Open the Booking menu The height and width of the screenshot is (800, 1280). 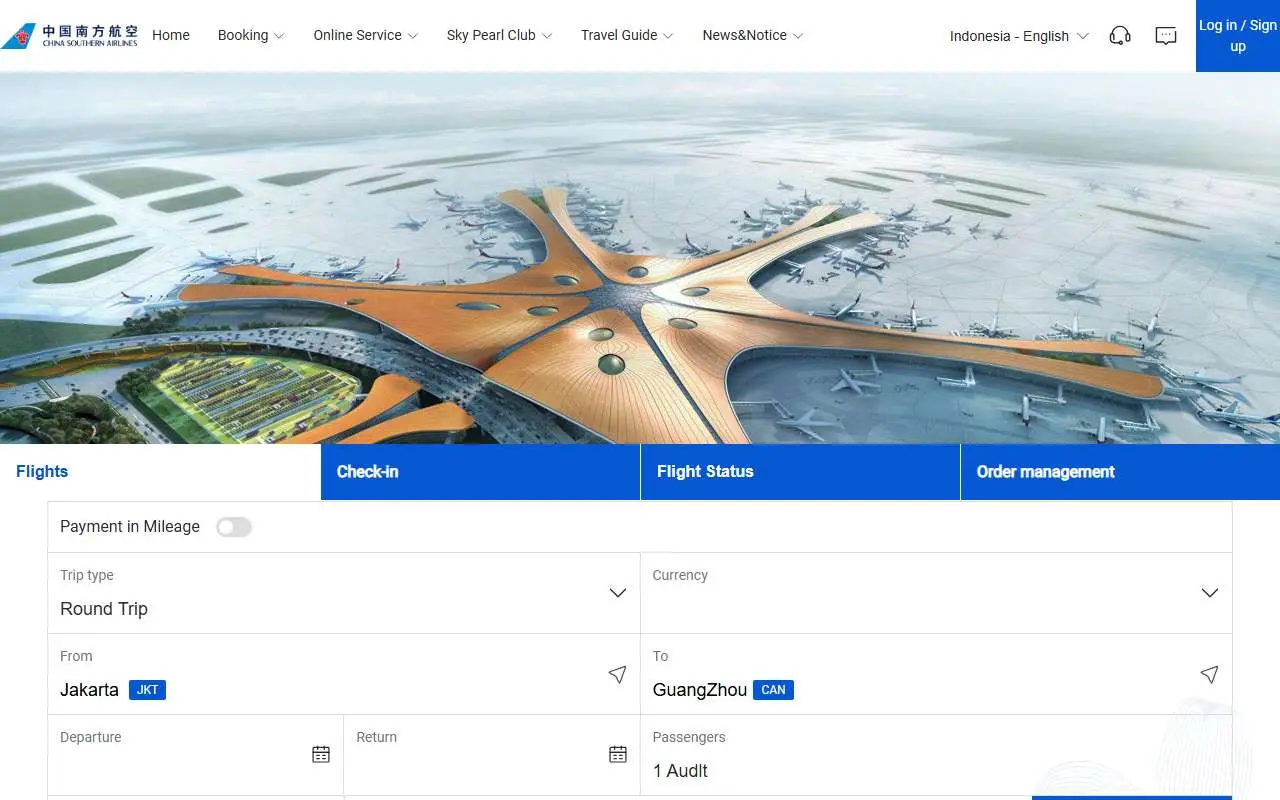[251, 35]
